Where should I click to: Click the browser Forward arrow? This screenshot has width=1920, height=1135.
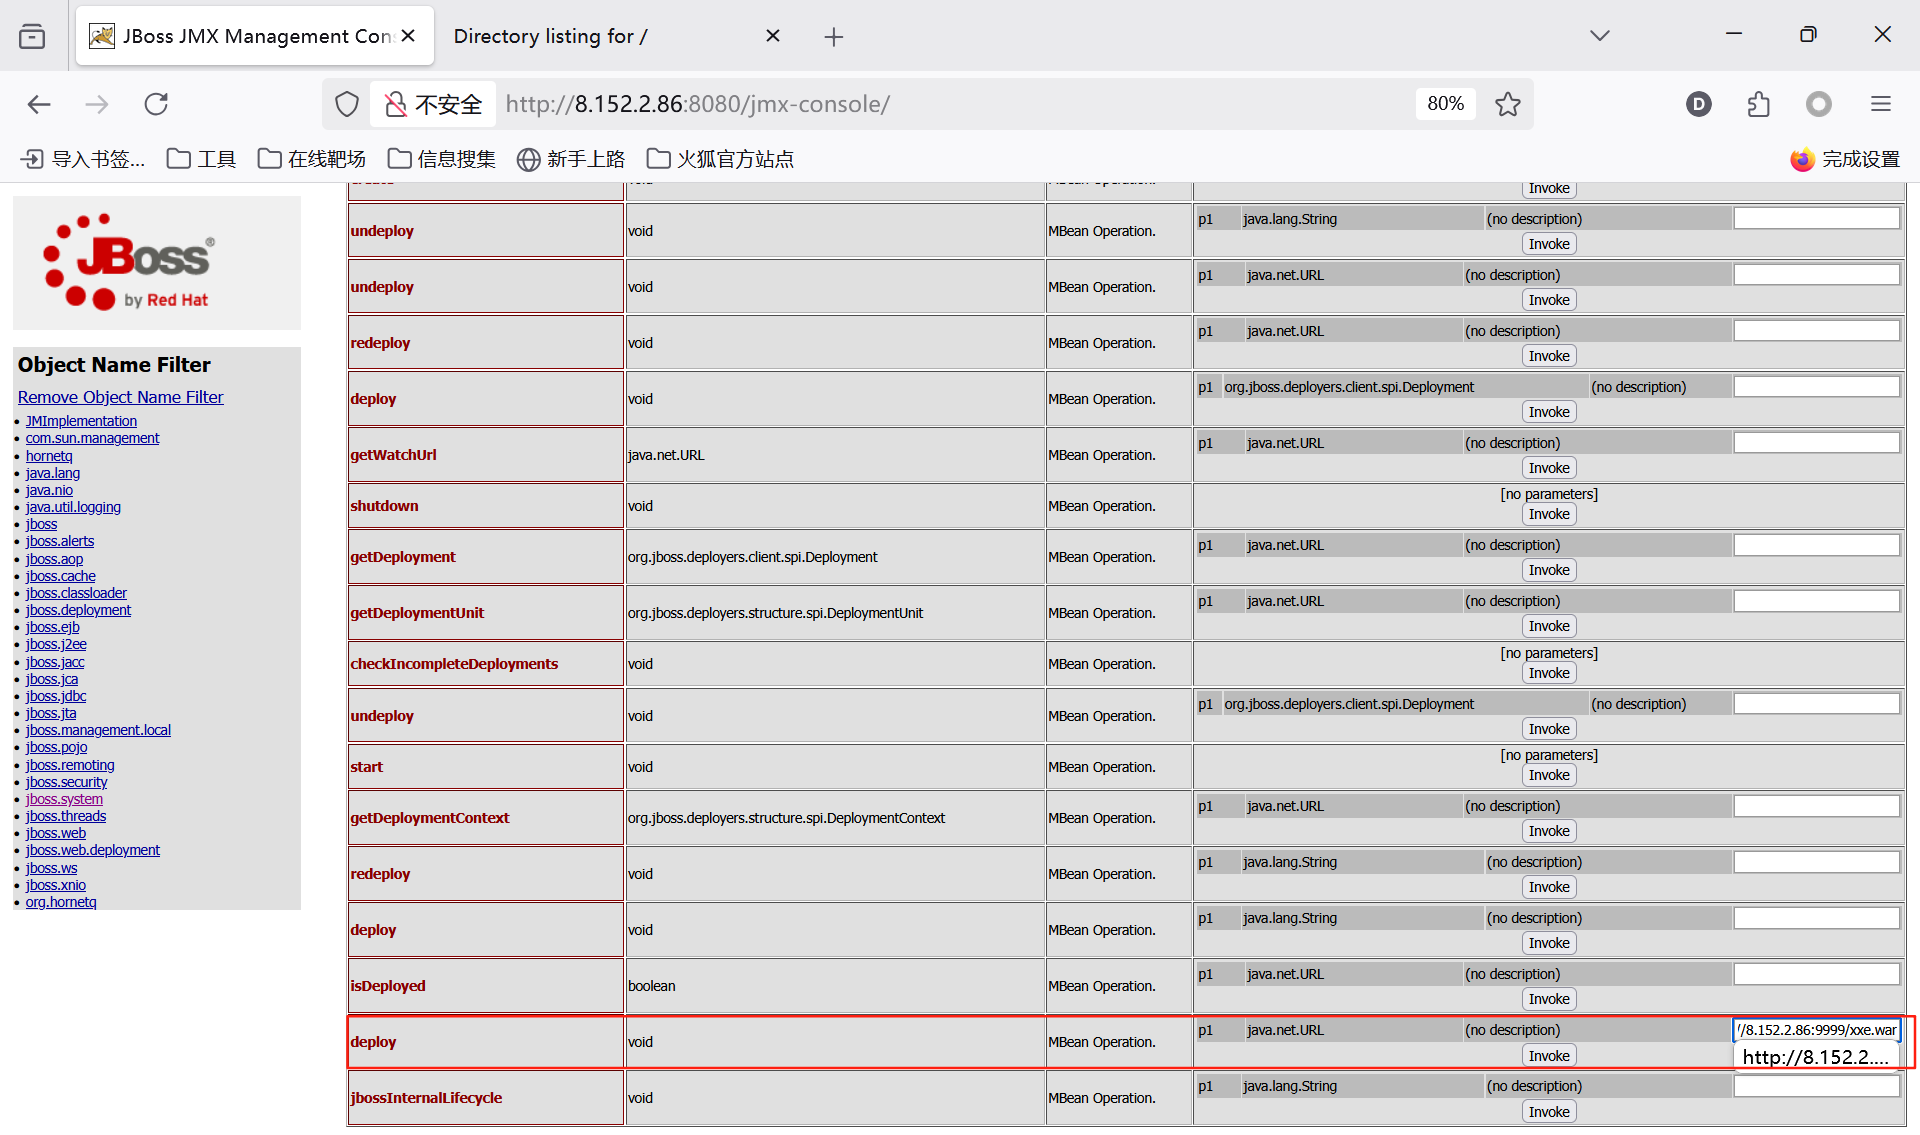97,104
